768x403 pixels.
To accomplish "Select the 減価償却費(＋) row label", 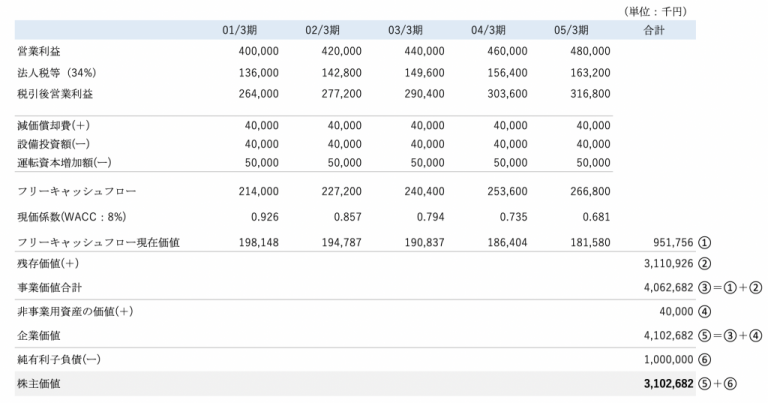I will click(x=53, y=126).
